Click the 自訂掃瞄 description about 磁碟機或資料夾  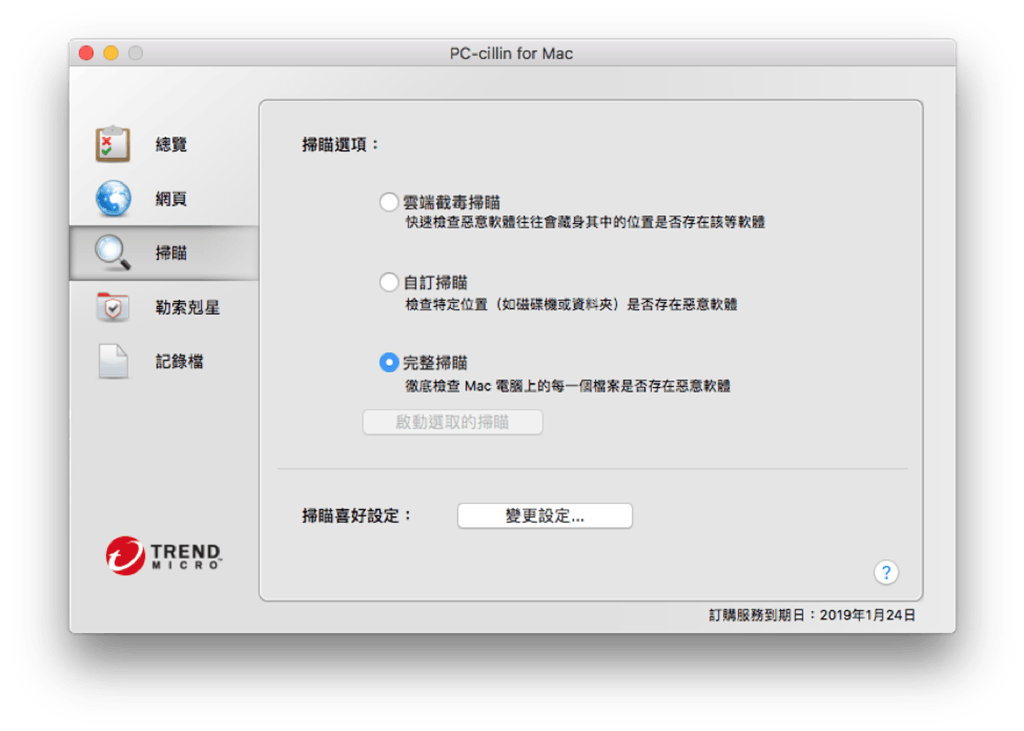tap(571, 304)
